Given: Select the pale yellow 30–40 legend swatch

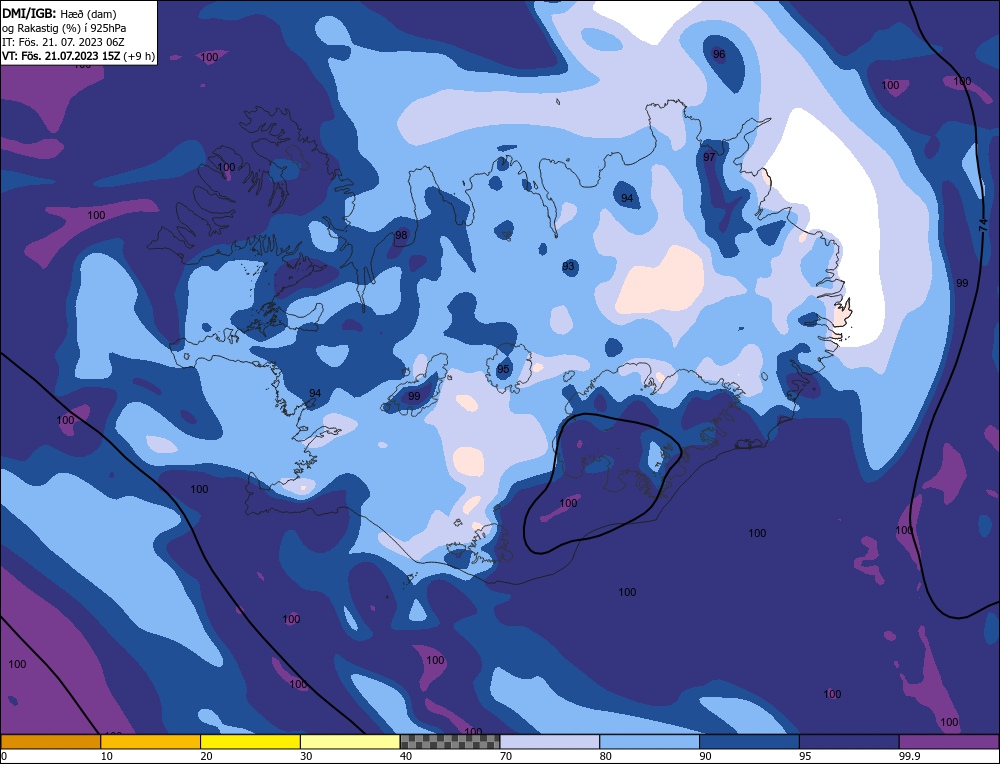Looking at the screenshot, I should tap(350, 742).
